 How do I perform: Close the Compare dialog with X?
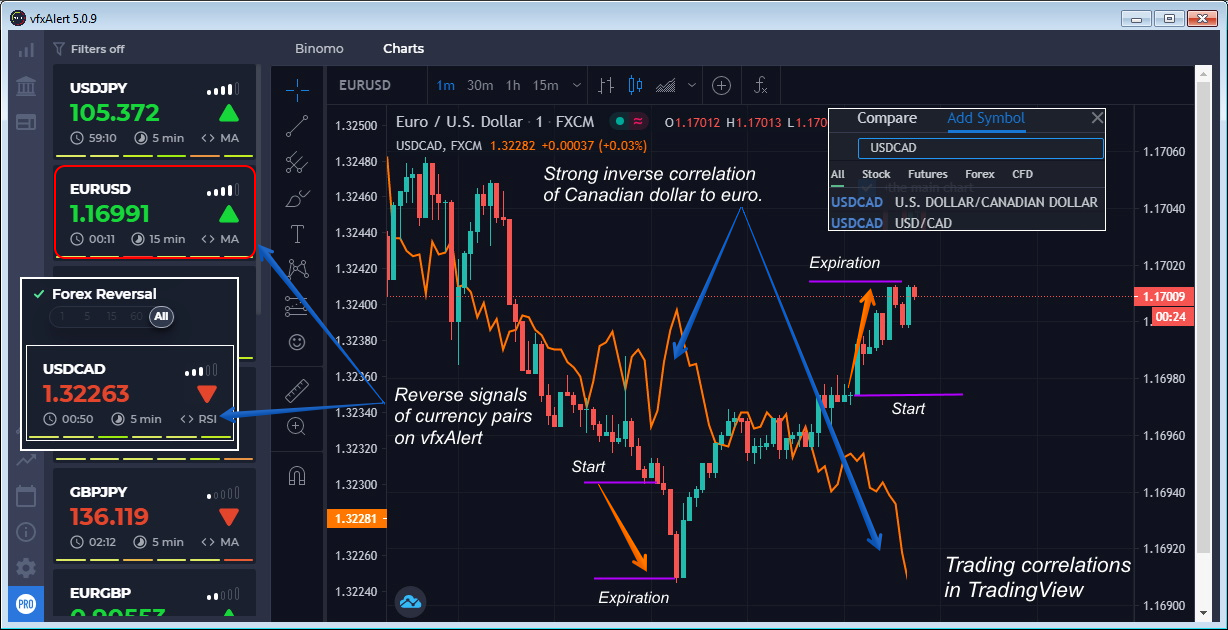point(1097,118)
